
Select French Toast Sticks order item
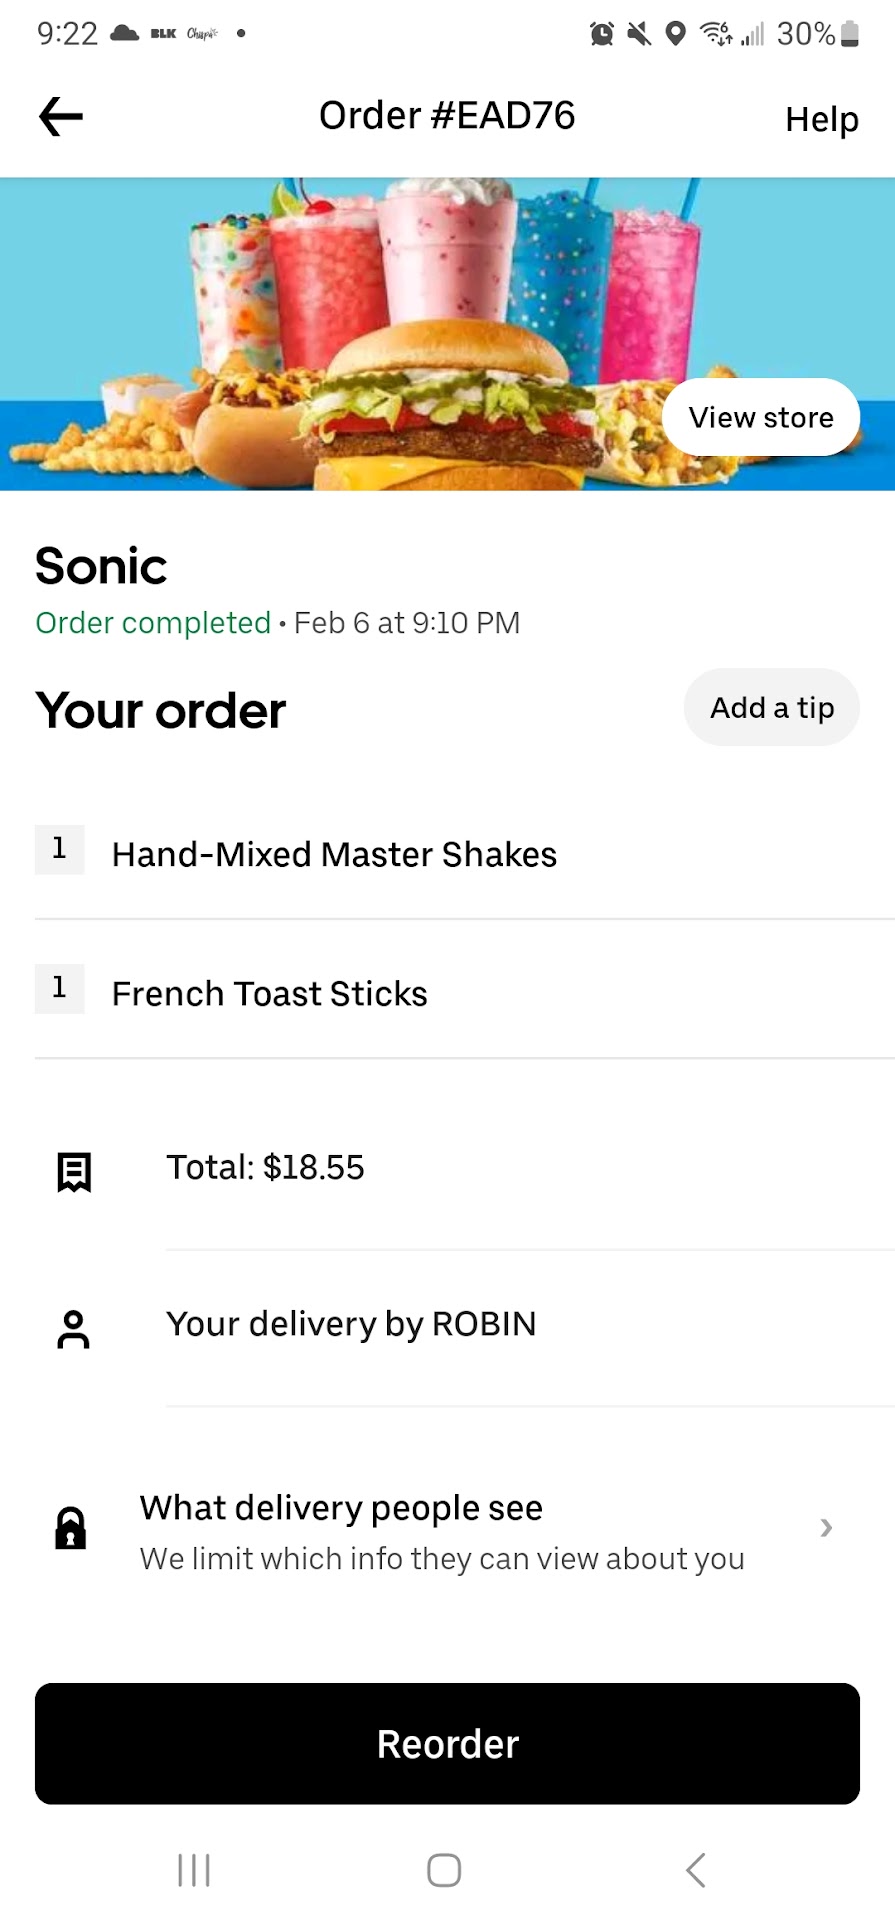coord(269,993)
